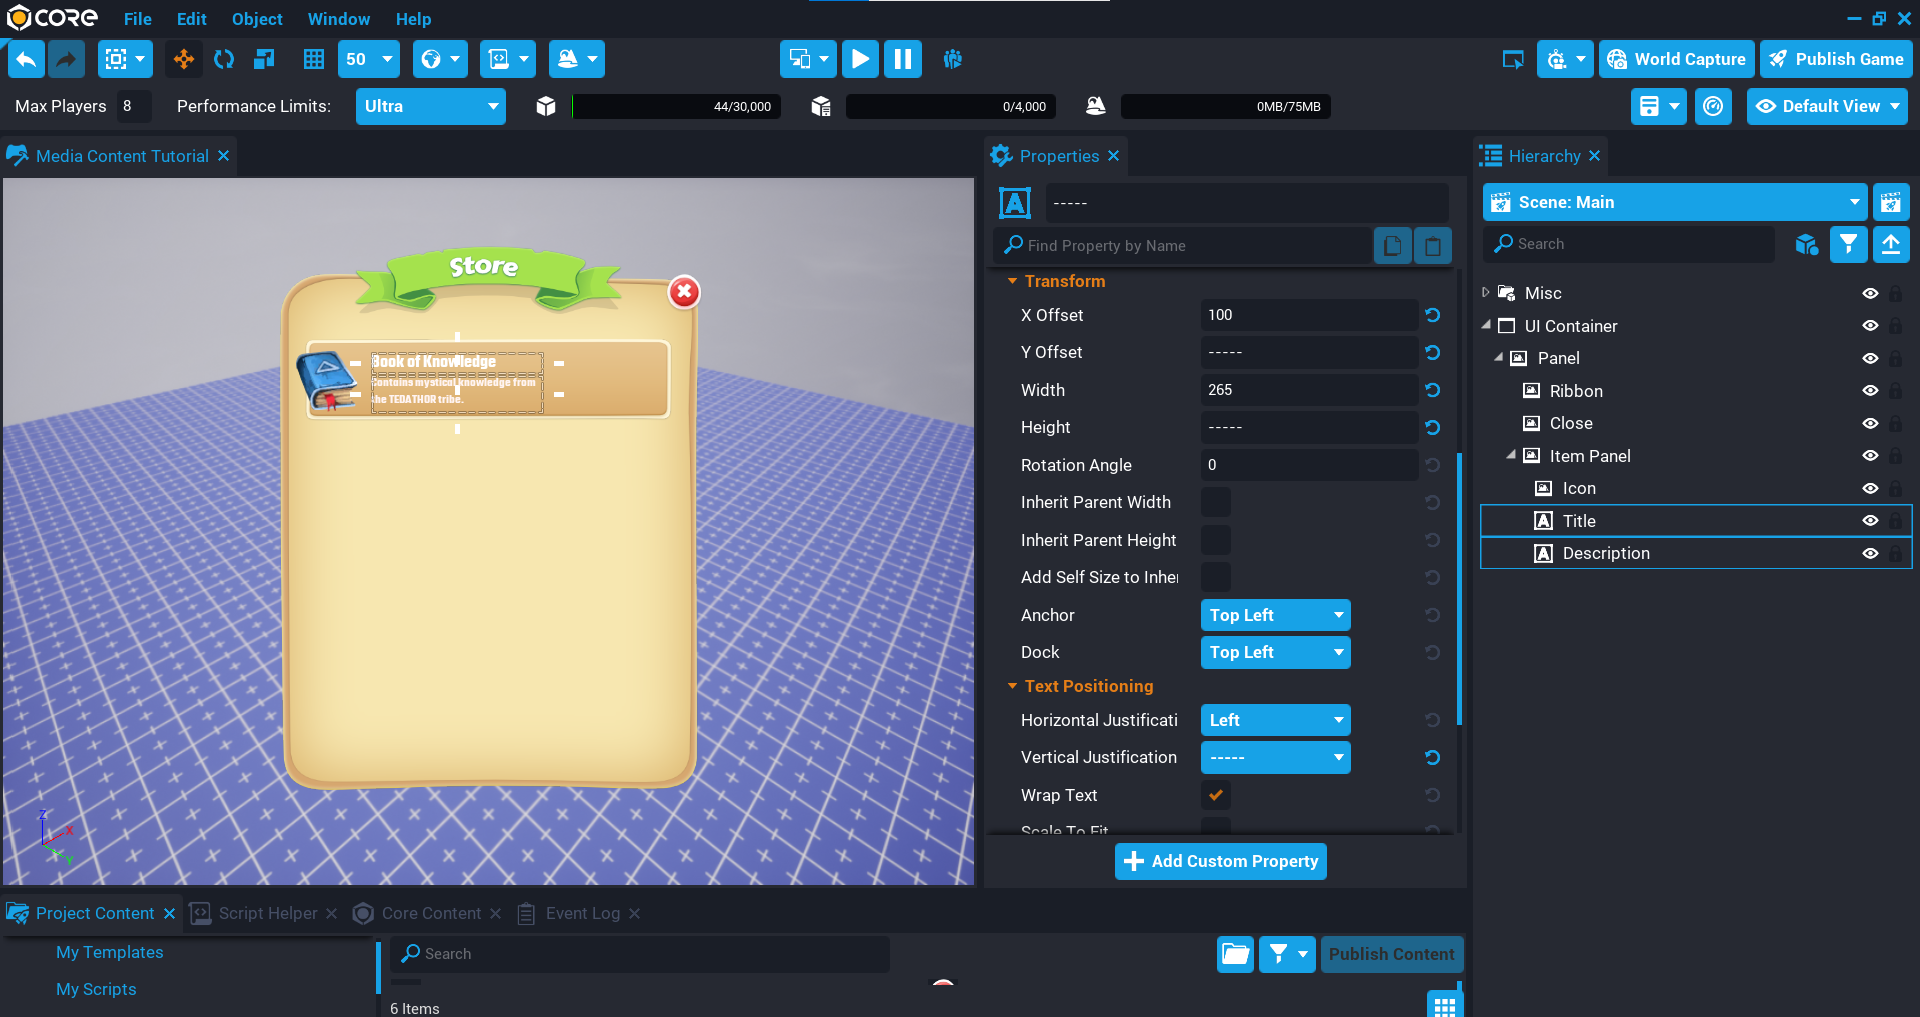Select the Rotate transform tool
The image size is (1920, 1017).
(224, 60)
